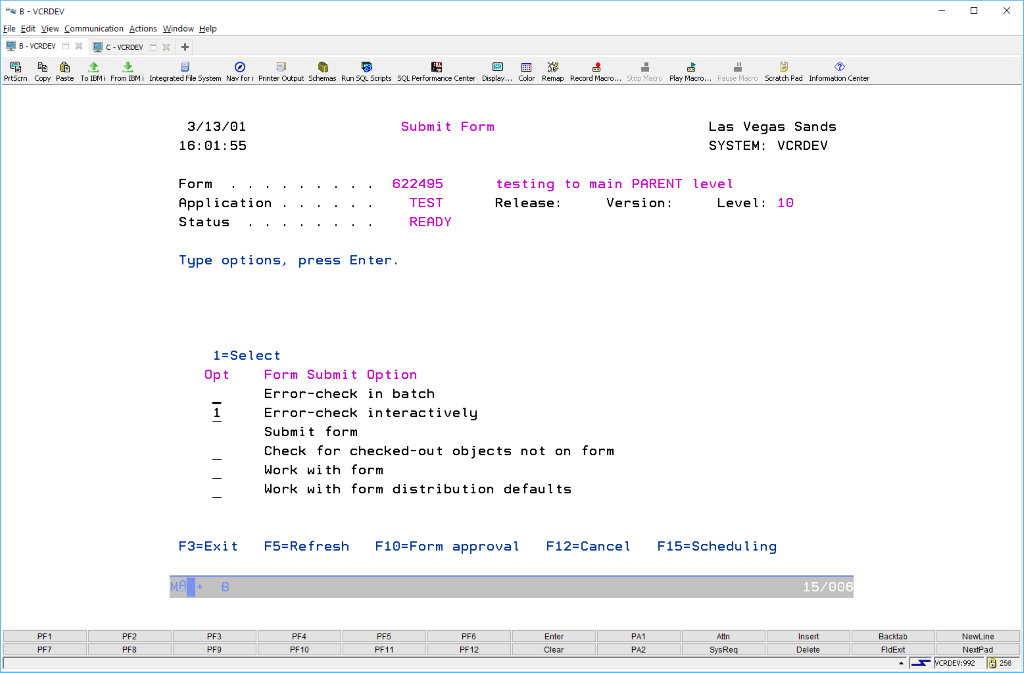Click the PrtScrn toolbar icon
Viewport: 1024px width, 673px height.
point(16,71)
